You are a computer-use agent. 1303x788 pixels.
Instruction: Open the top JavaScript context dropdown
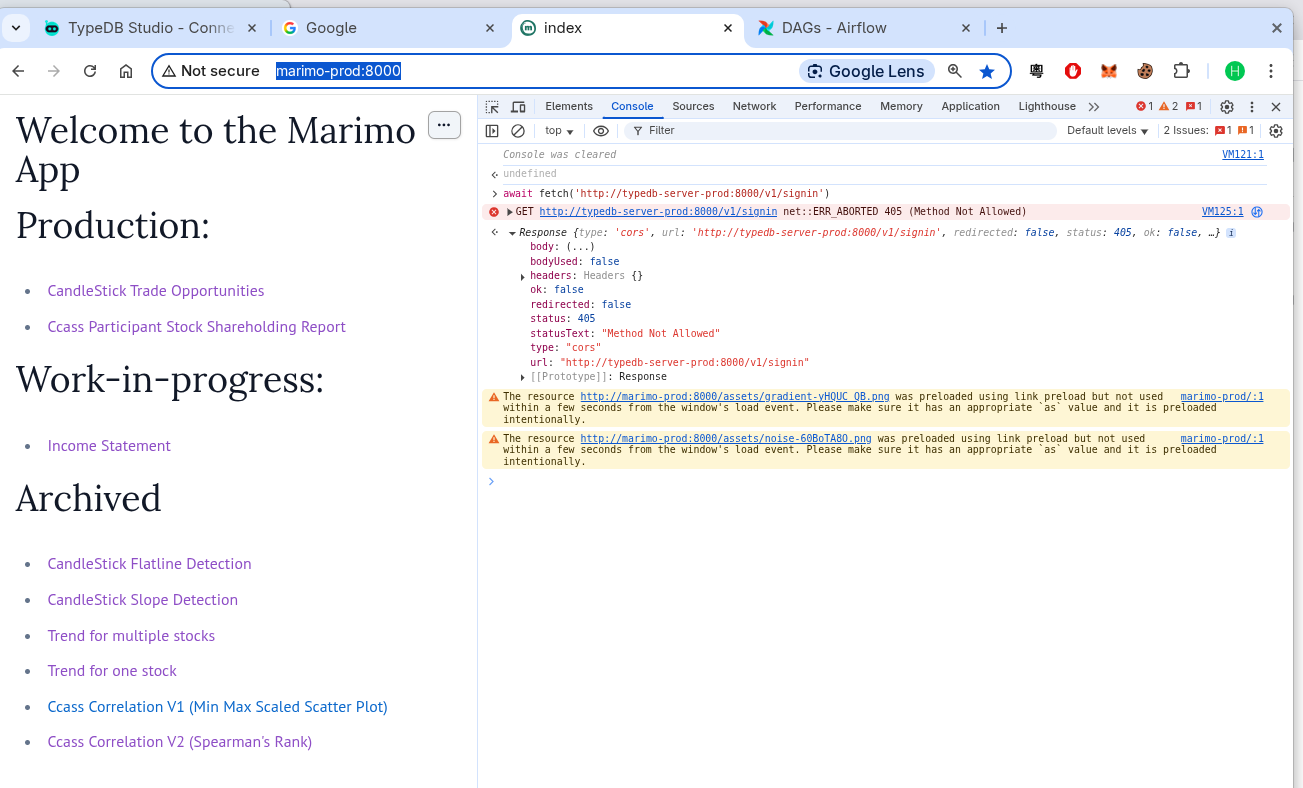tap(559, 131)
